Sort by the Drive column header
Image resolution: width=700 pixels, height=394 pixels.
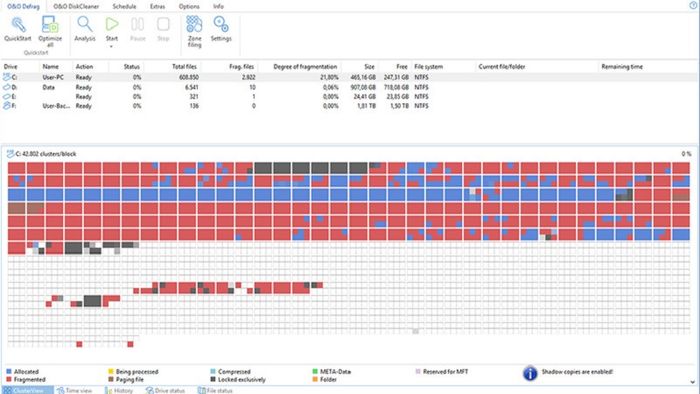10,66
